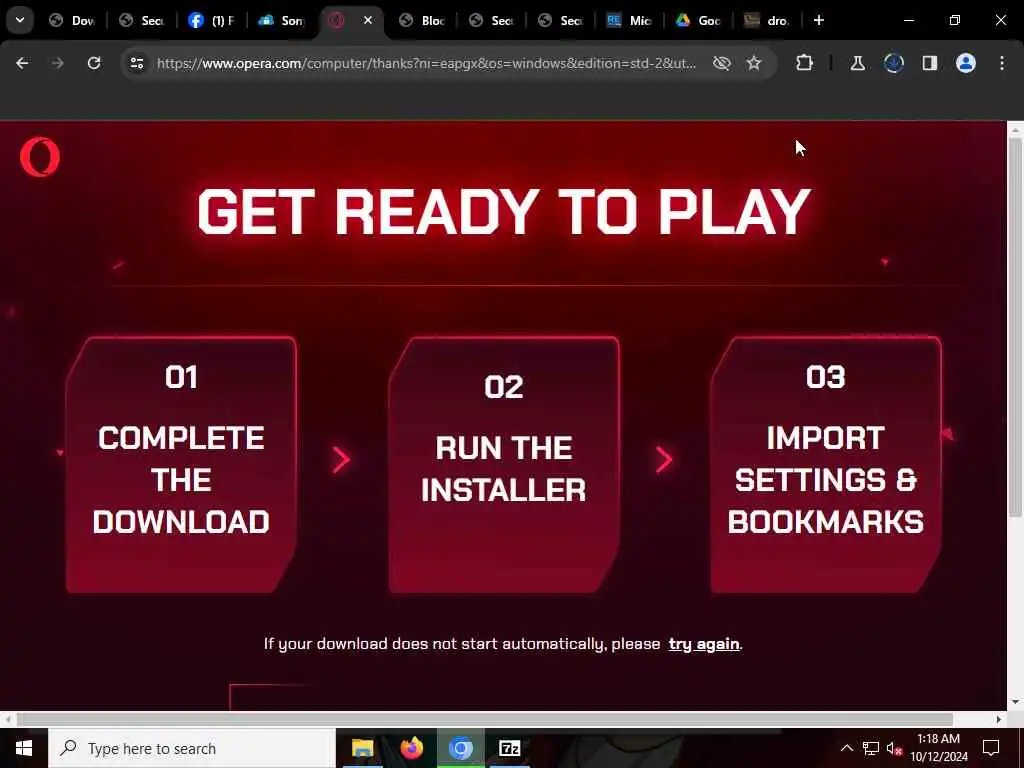Screen dimensions: 1024x768
Task: Reload the Opera download page
Action: tap(94, 63)
